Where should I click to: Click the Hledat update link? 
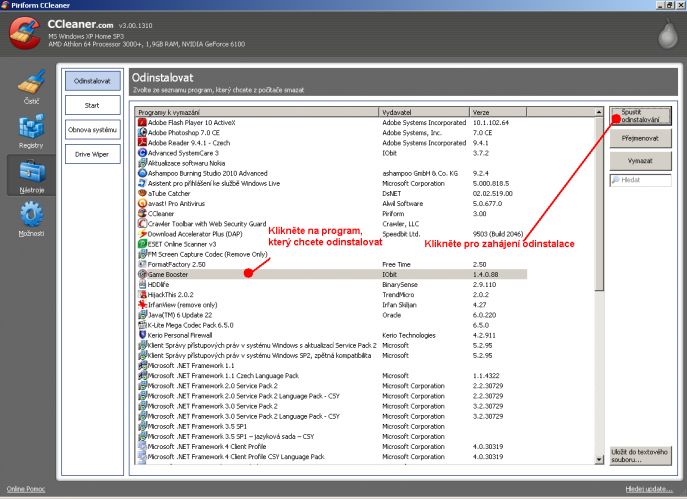(x=649, y=489)
